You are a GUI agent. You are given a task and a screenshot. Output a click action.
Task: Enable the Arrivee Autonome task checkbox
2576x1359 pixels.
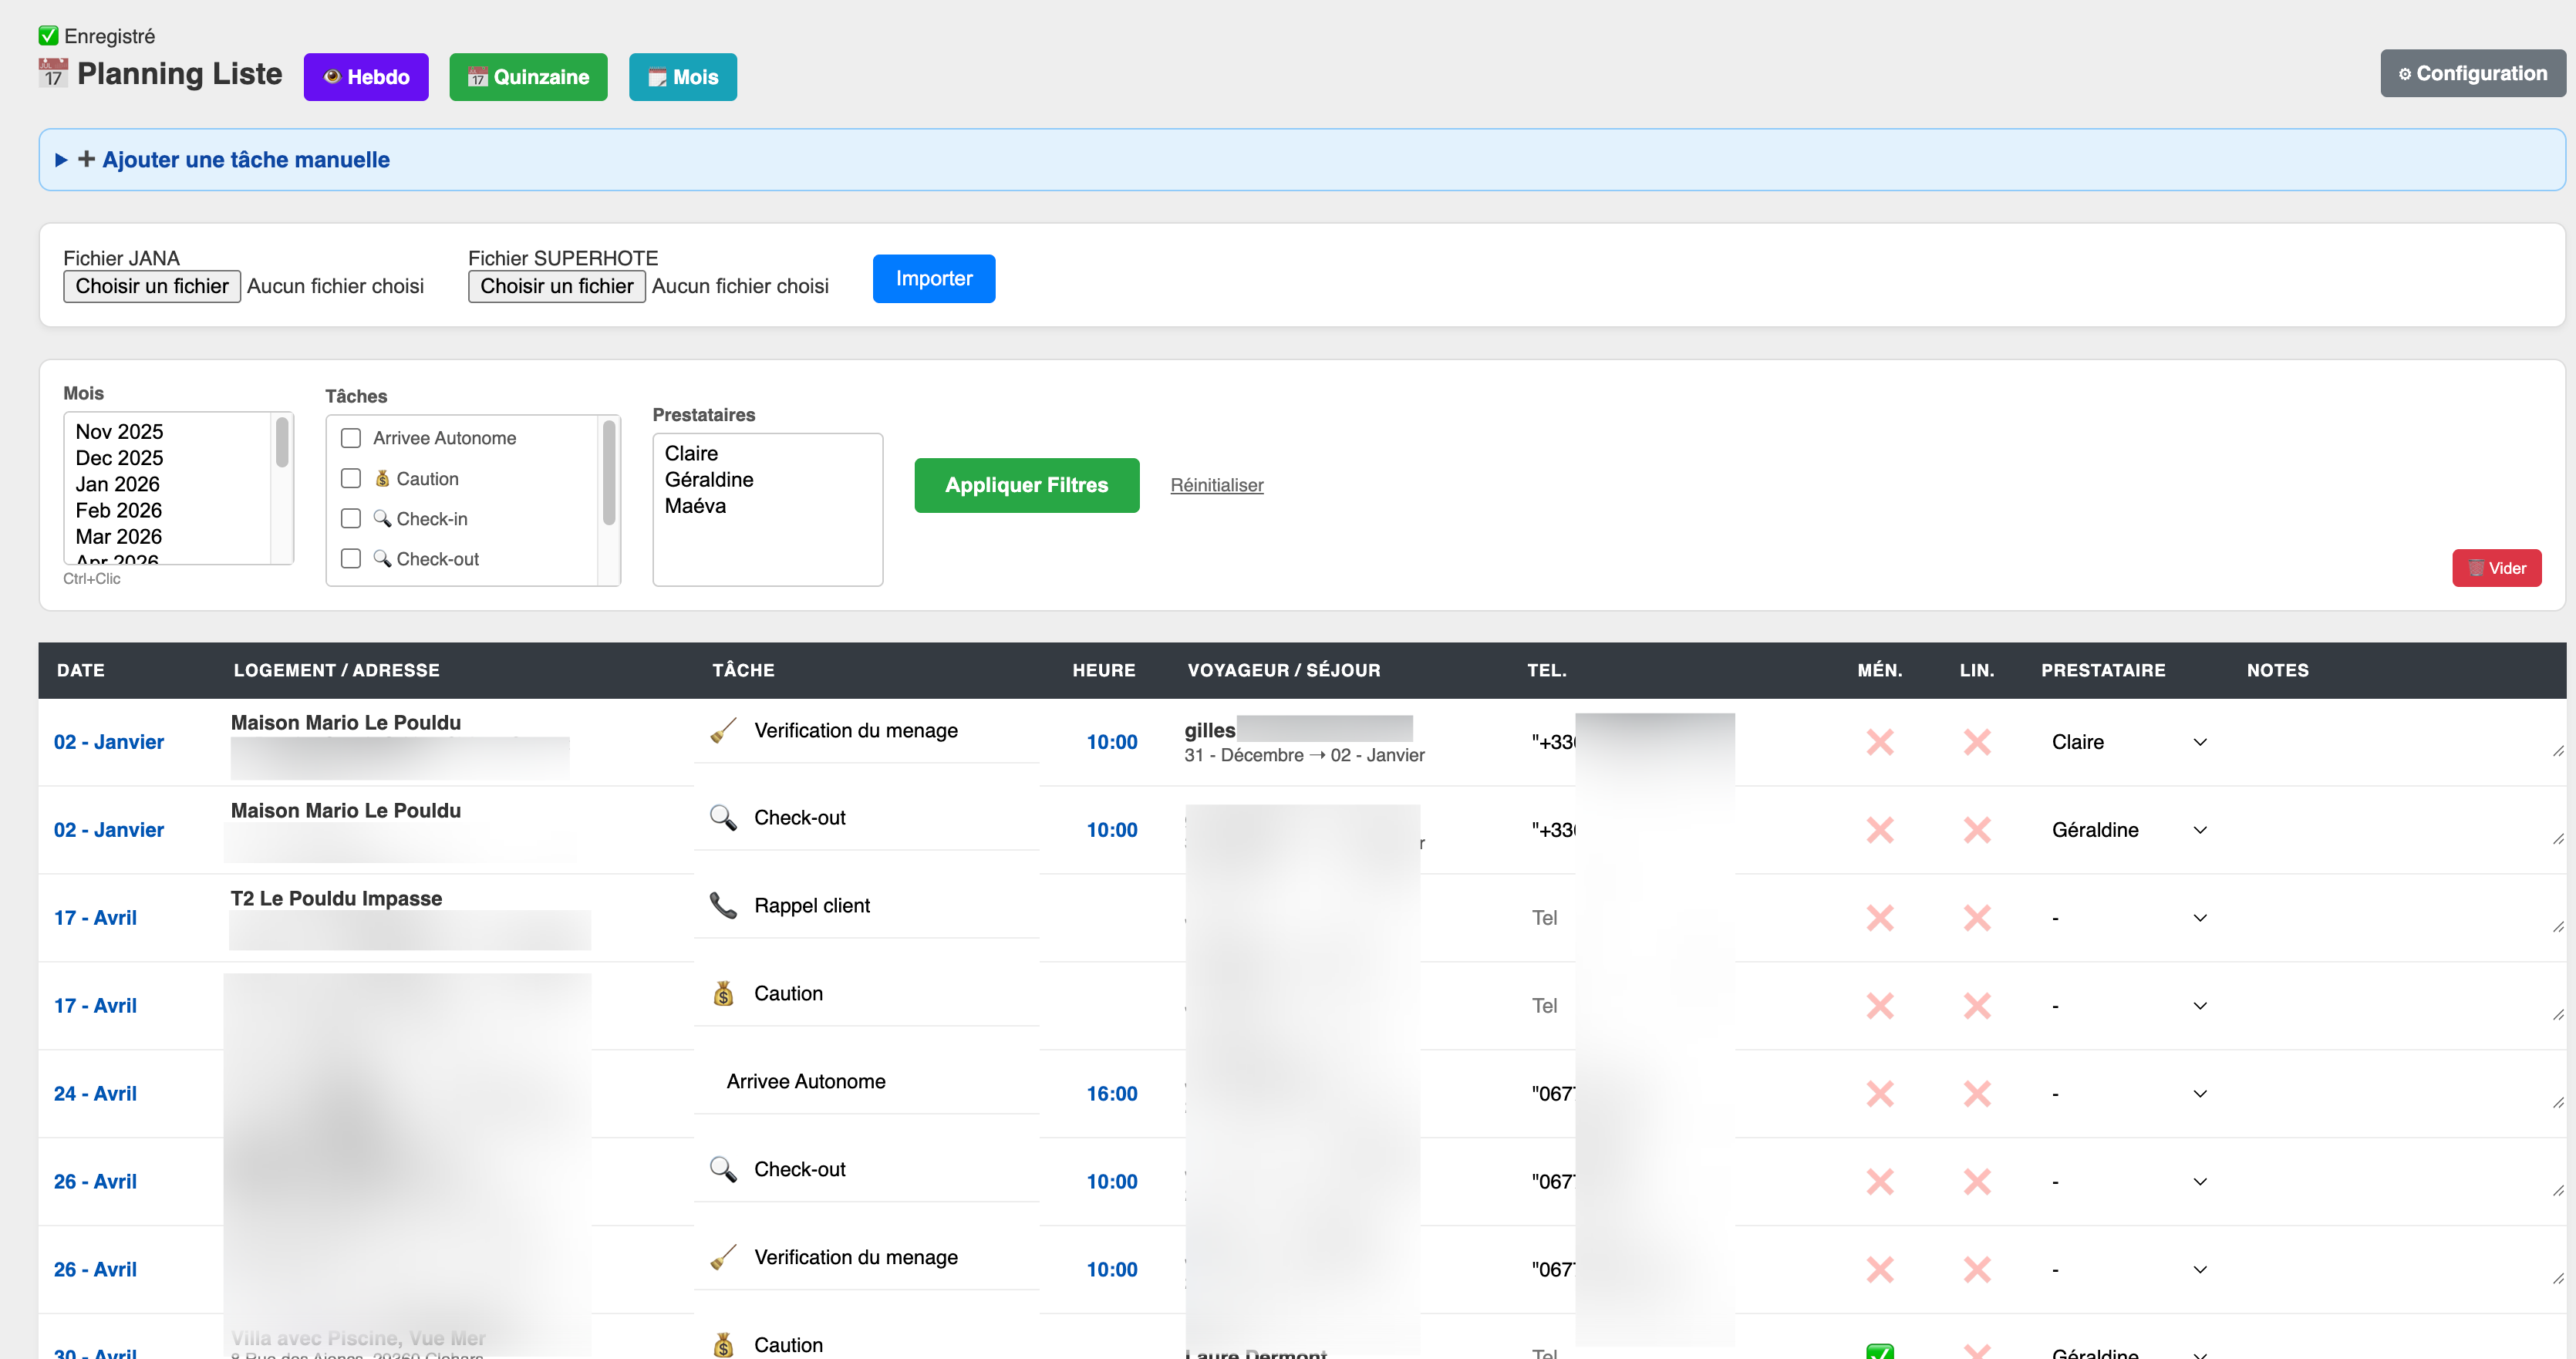[351, 438]
